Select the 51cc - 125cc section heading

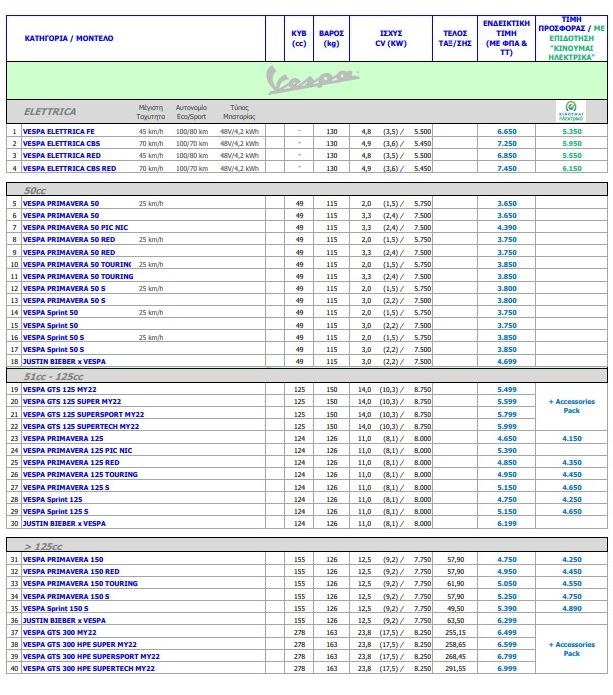pyautogui.click(x=53, y=377)
